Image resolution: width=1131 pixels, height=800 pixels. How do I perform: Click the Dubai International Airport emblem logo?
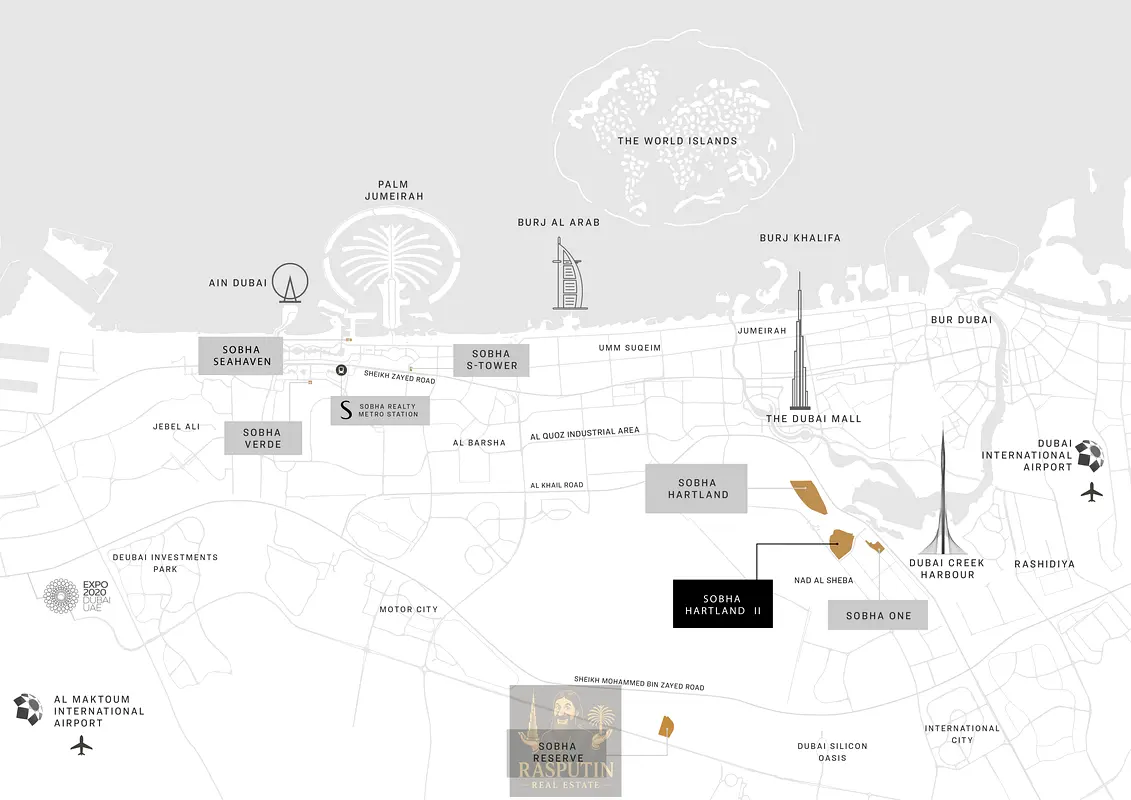pos(1089,456)
